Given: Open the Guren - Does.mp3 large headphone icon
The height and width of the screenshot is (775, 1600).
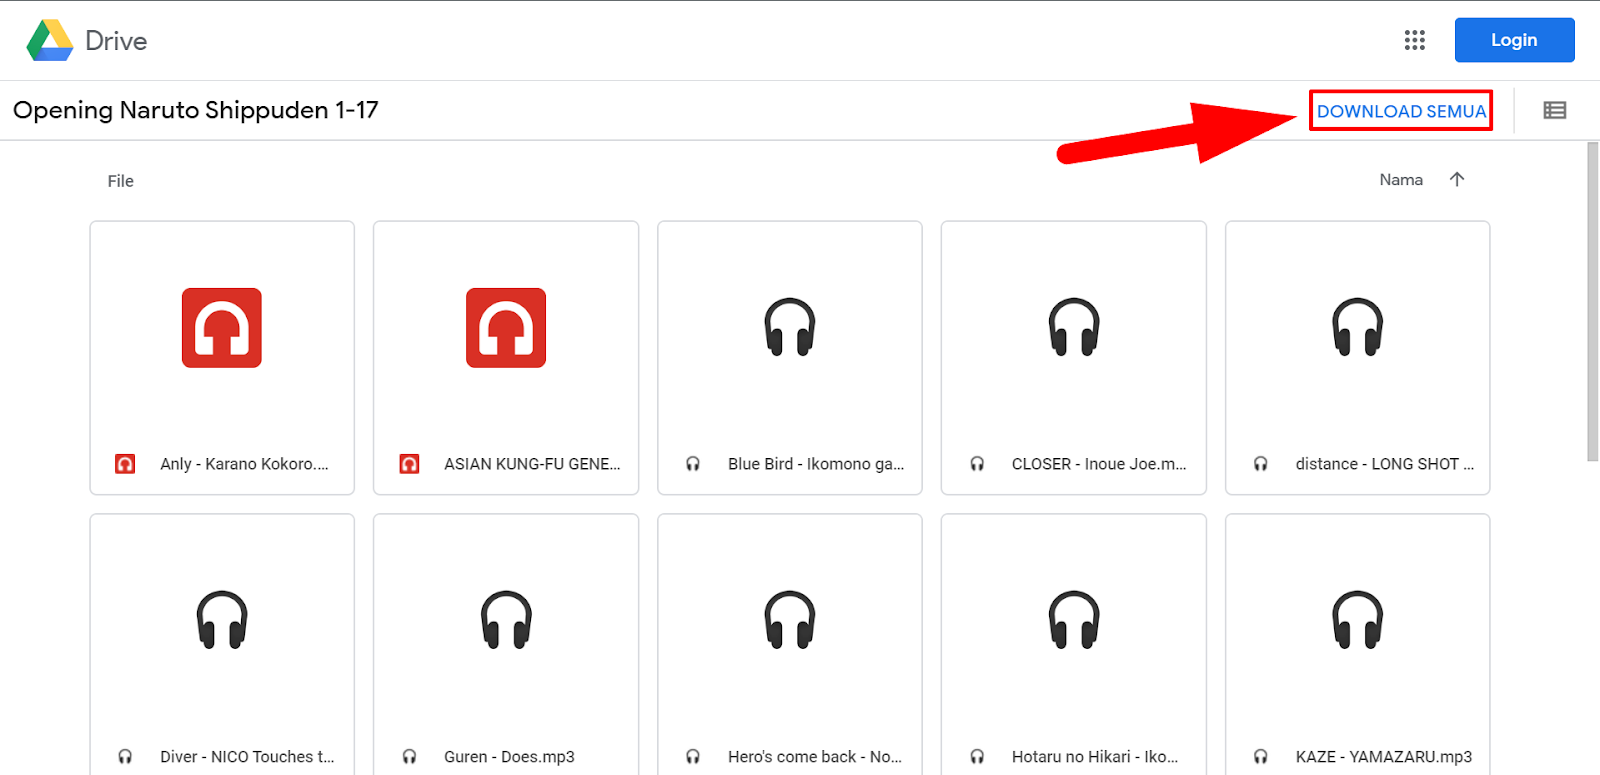Looking at the screenshot, I should (506, 620).
